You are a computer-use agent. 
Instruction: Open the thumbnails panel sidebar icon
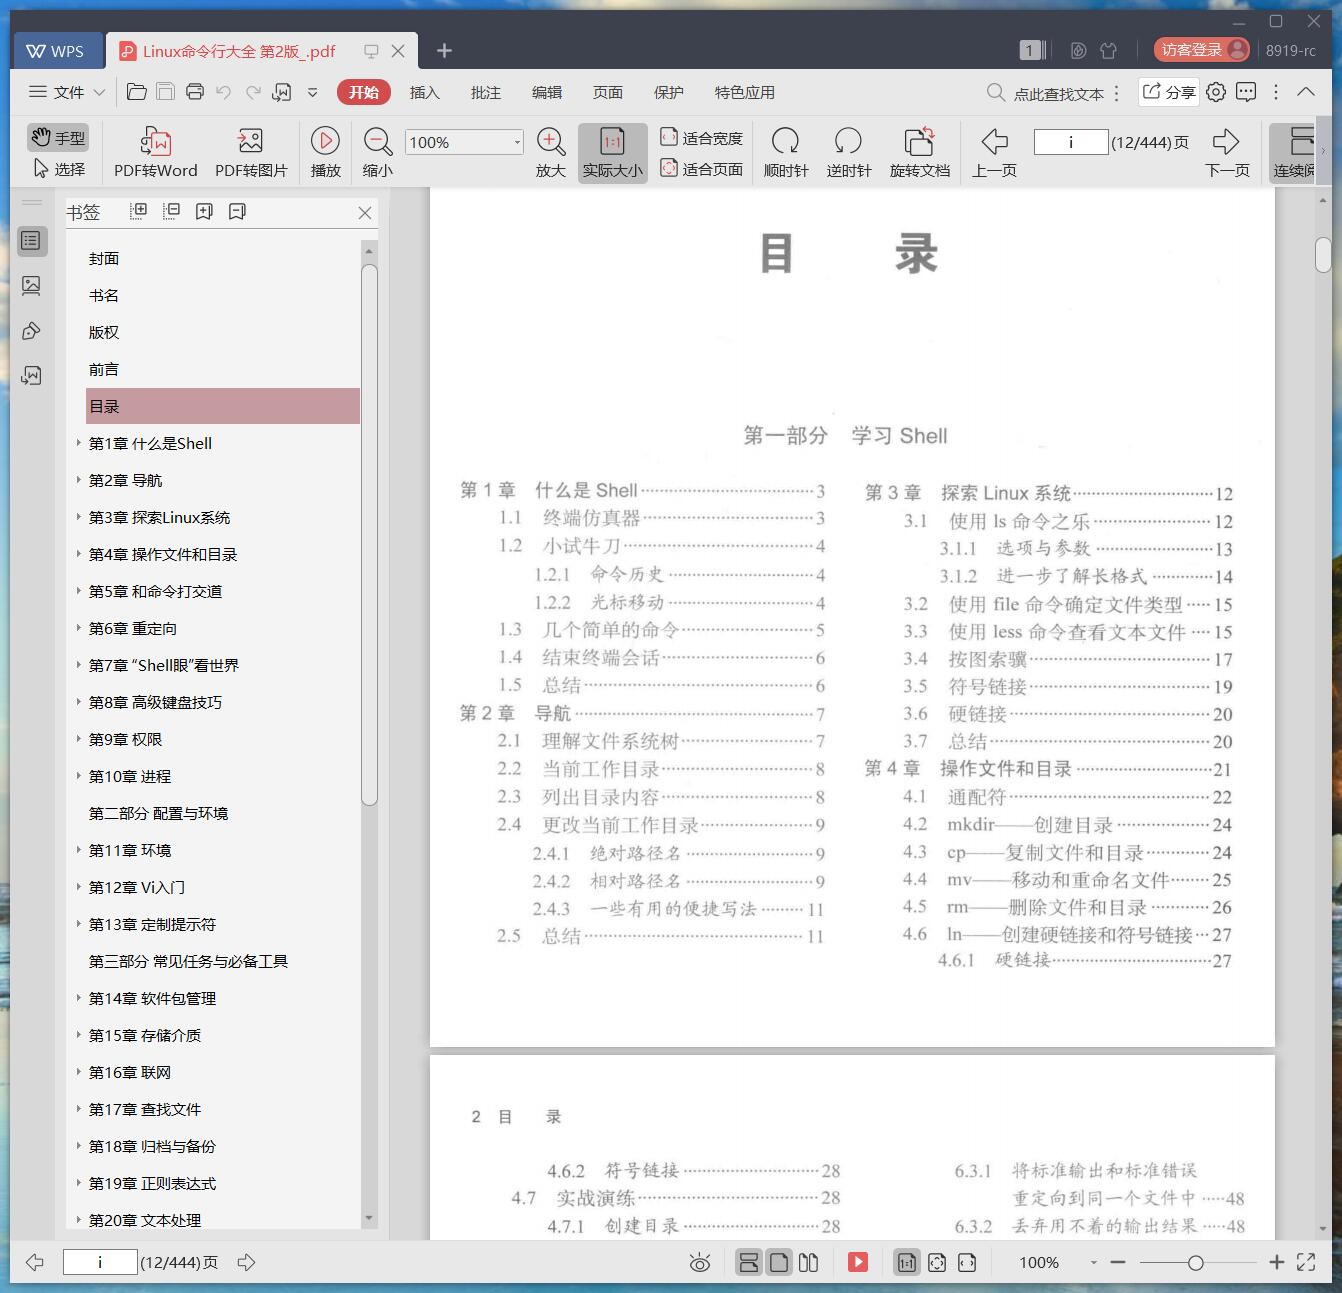pos(31,286)
